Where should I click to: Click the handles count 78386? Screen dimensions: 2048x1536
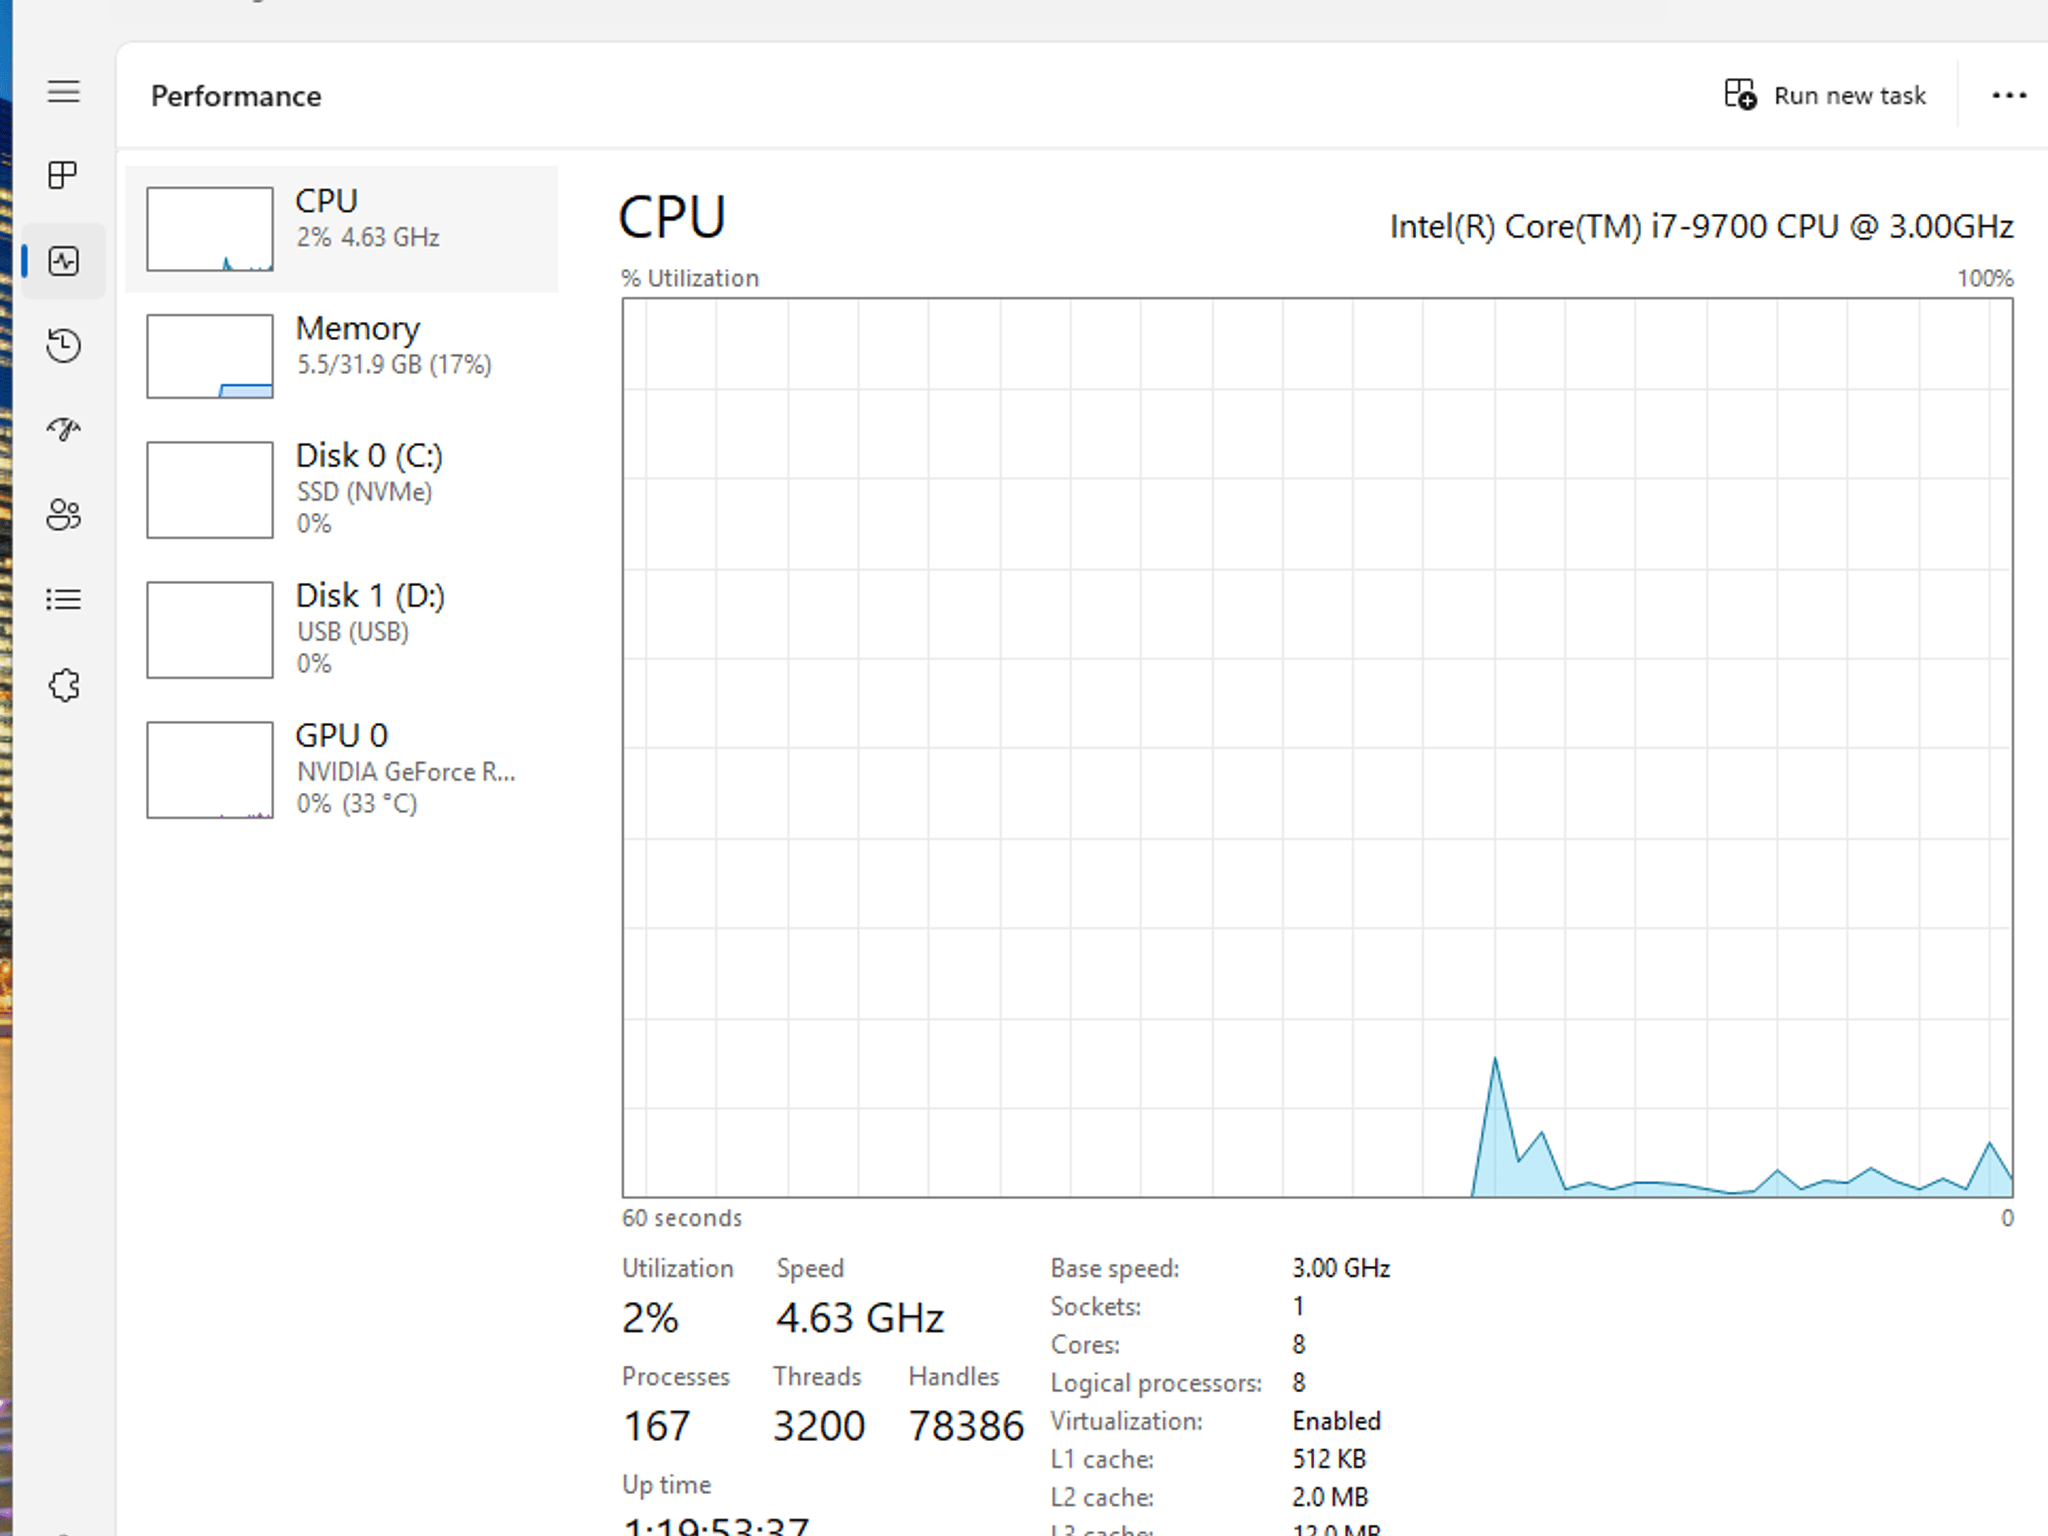point(966,1426)
